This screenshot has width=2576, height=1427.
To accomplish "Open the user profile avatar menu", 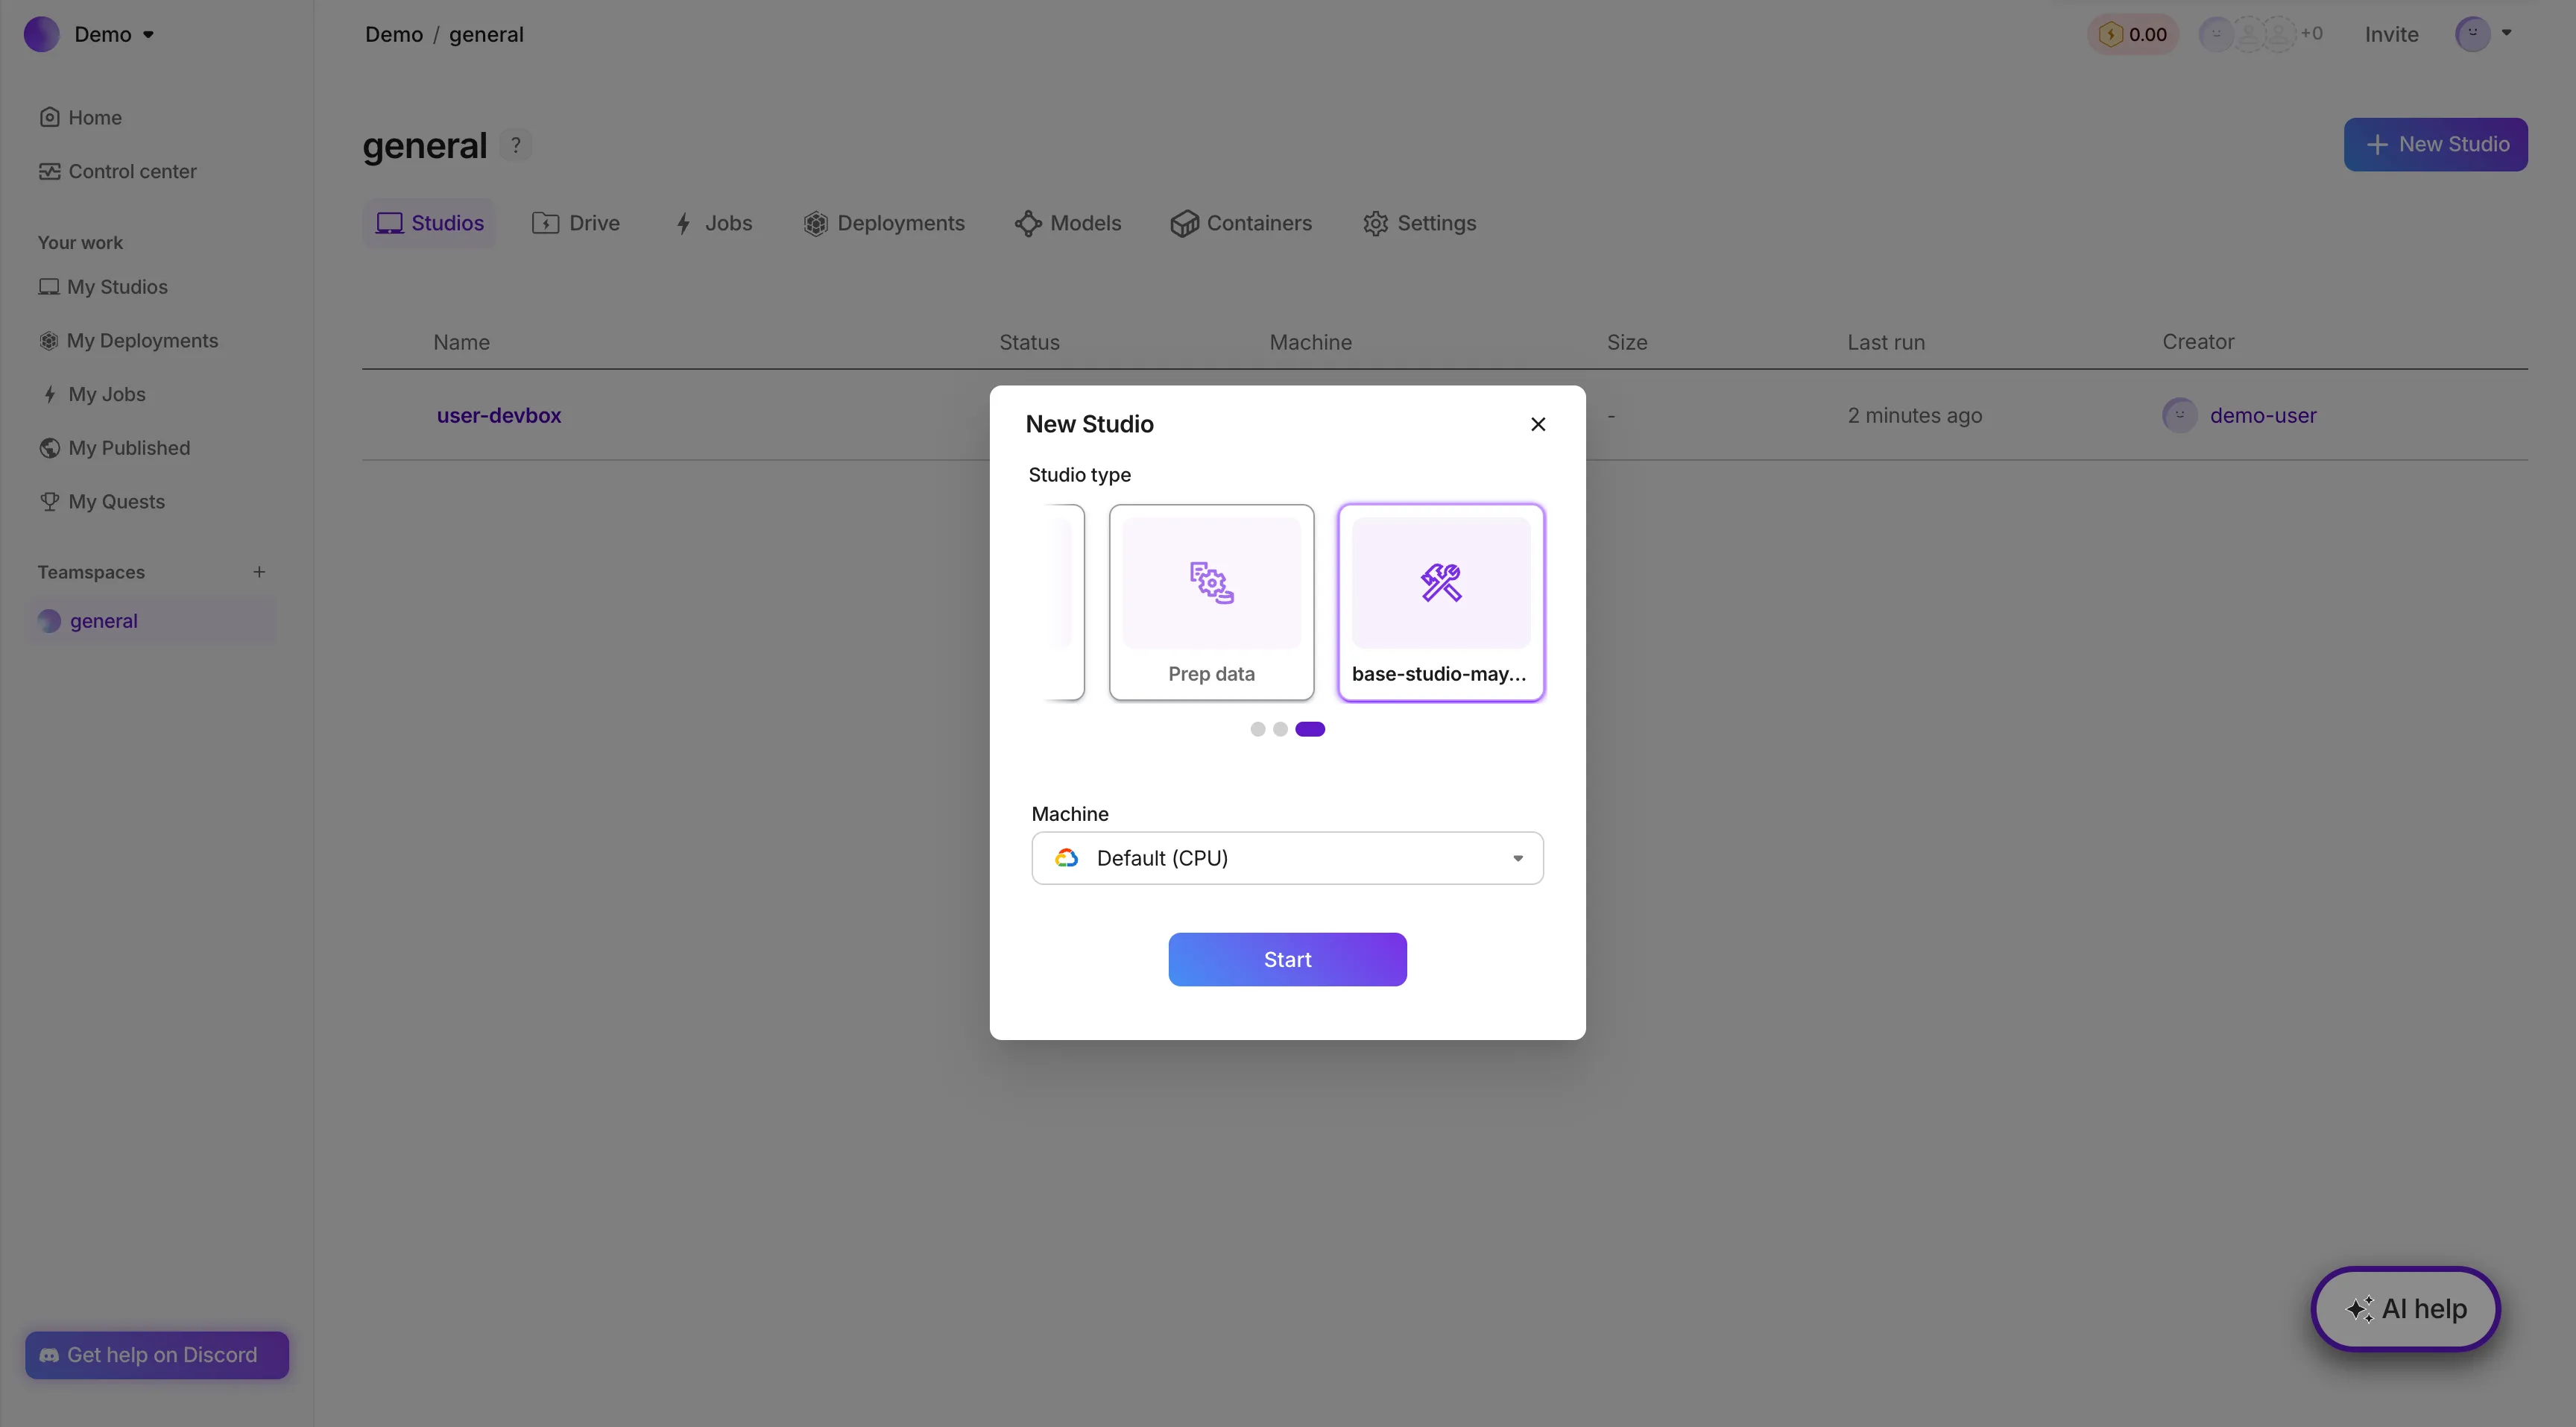I will click(2472, 34).
